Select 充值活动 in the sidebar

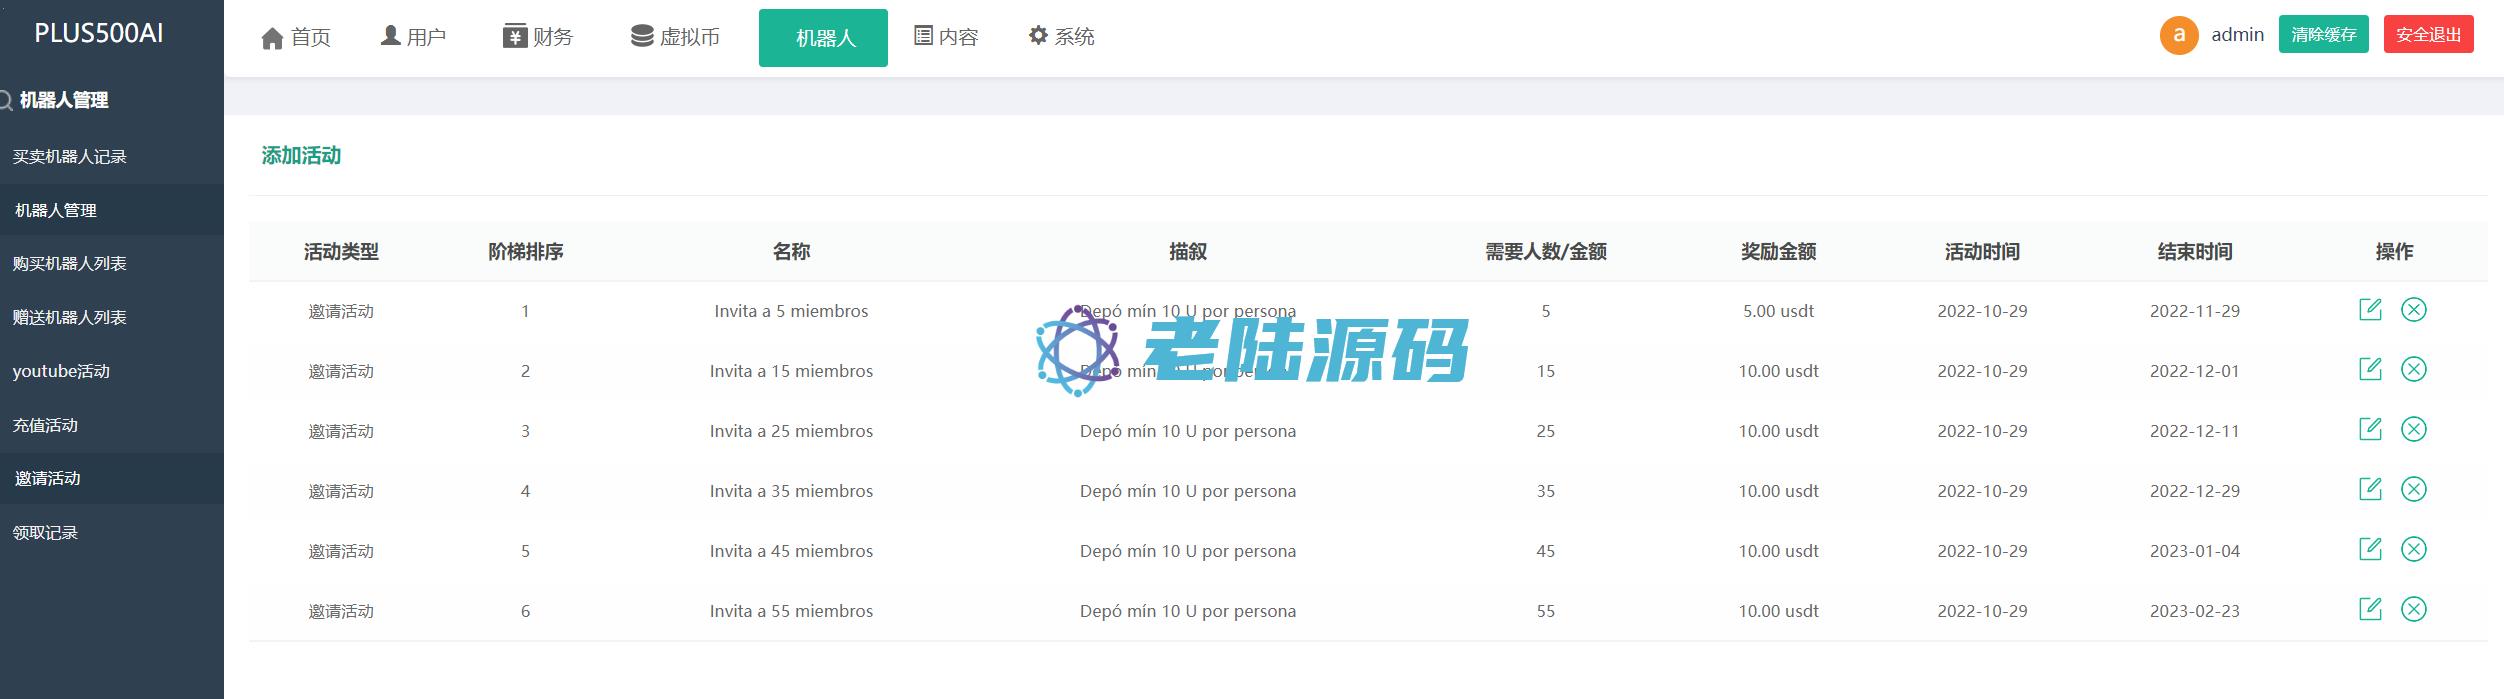(x=45, y=425)
